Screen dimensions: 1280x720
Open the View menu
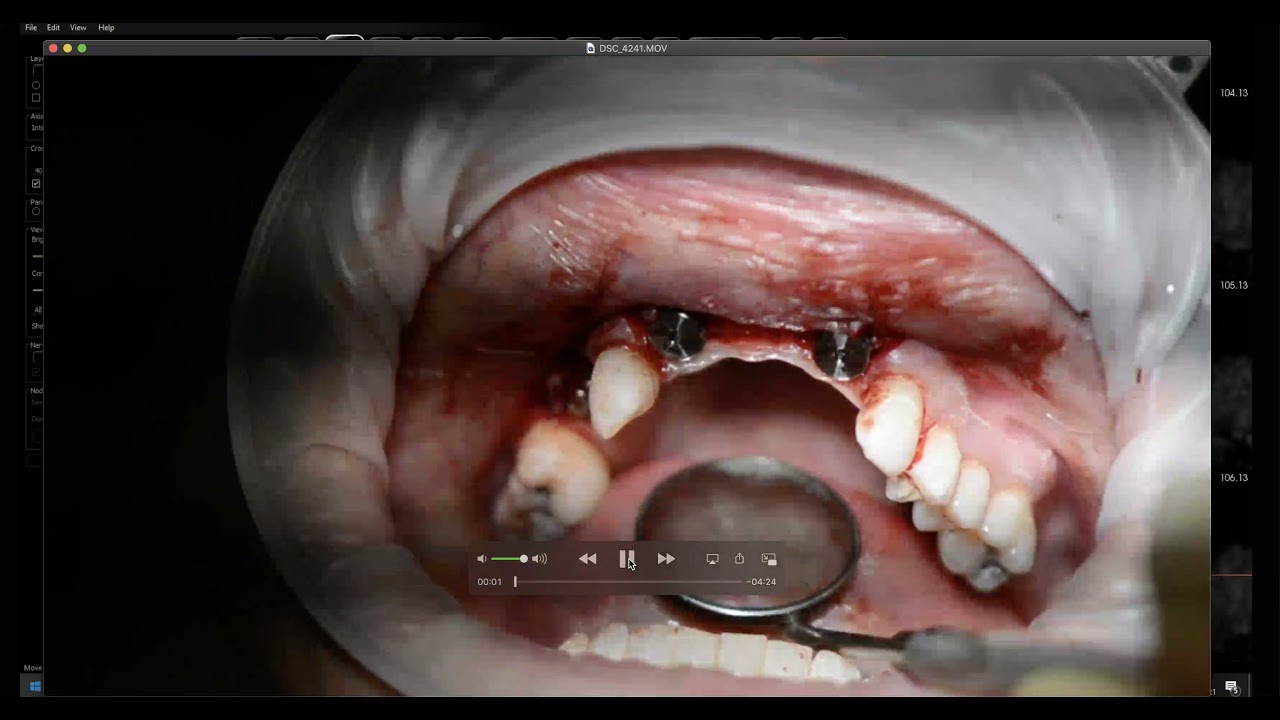(x=78, y=28)
